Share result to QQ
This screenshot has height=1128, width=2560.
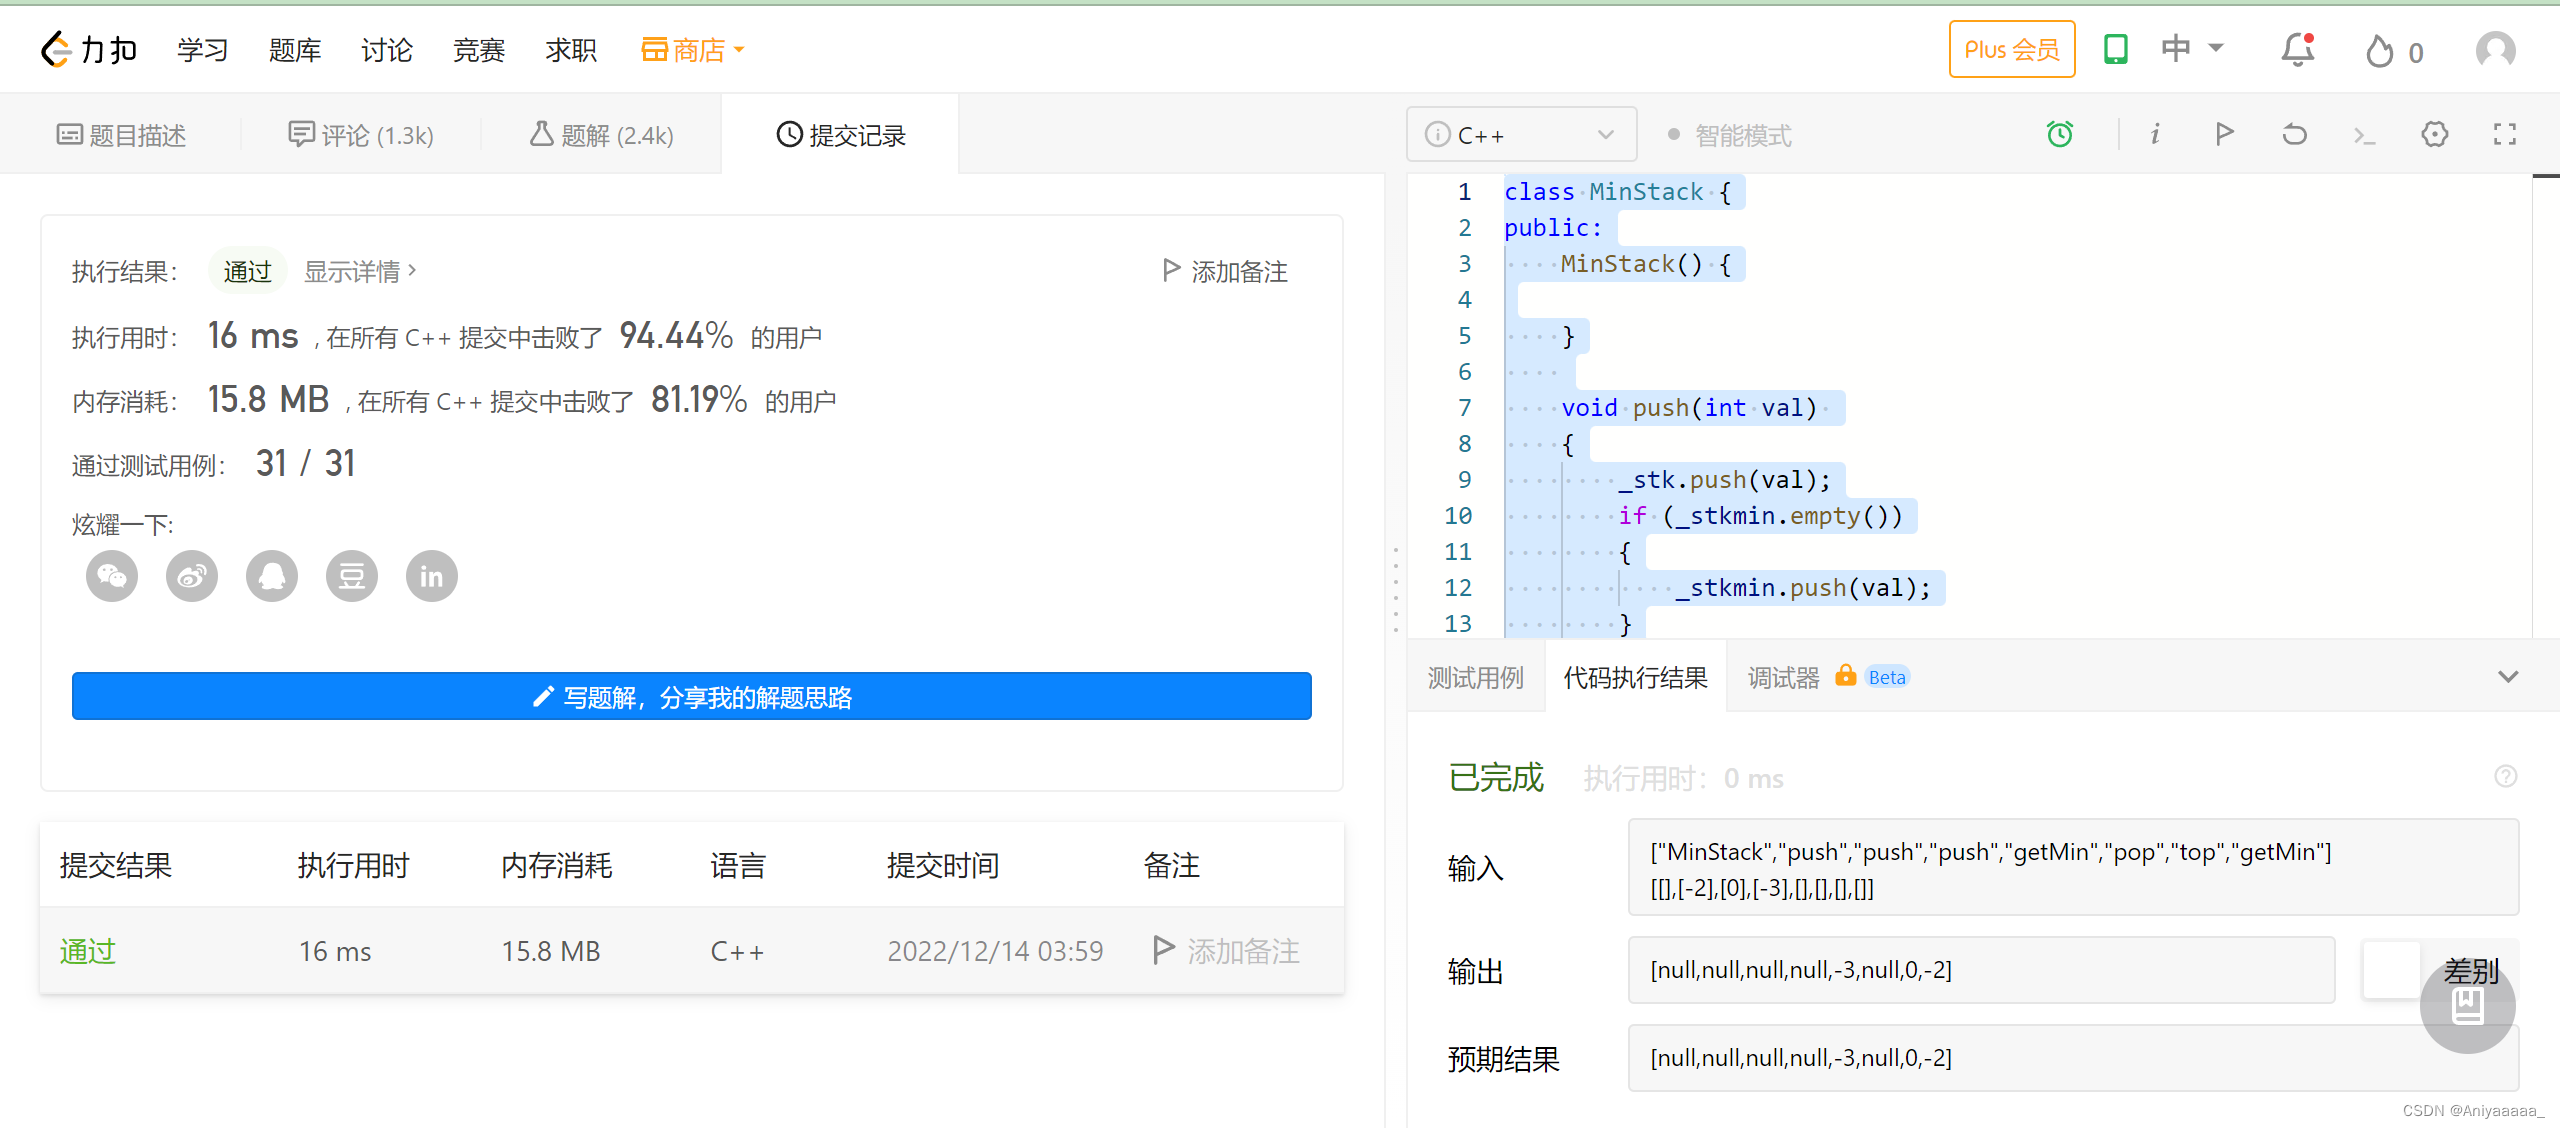272,576
